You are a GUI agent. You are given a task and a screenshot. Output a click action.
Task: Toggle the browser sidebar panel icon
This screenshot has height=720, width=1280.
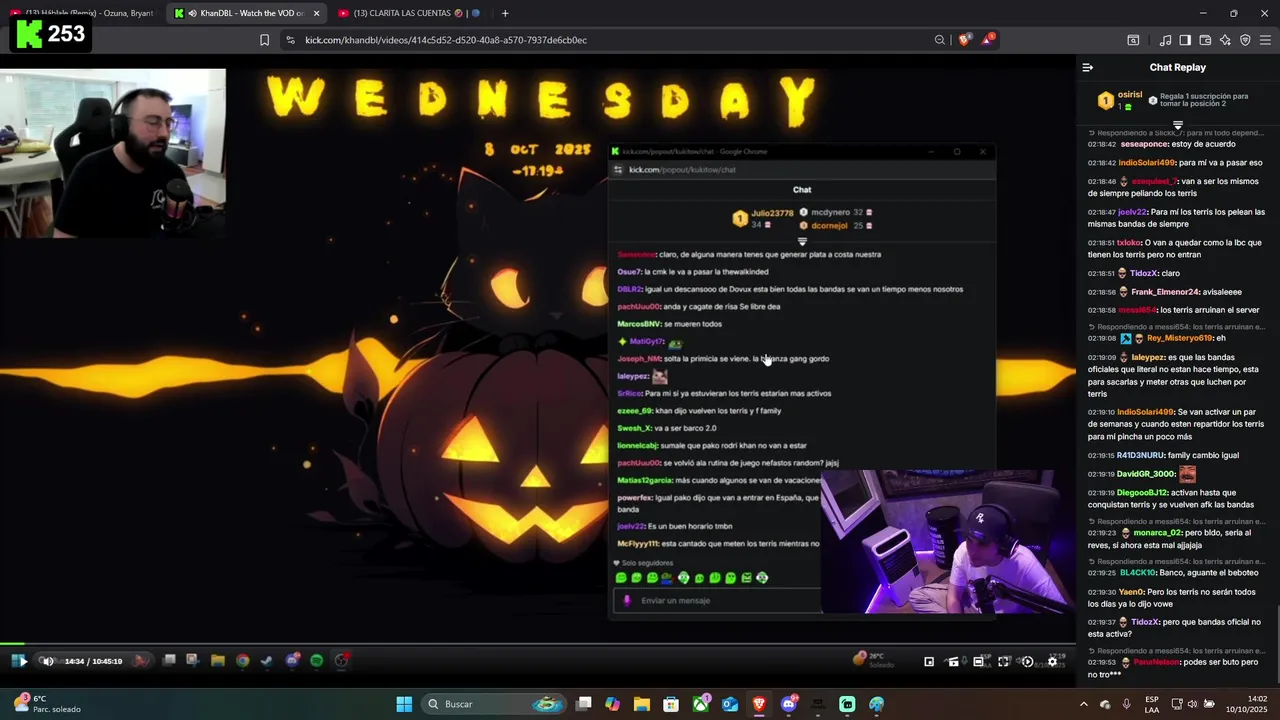[x=1185, y=40]
